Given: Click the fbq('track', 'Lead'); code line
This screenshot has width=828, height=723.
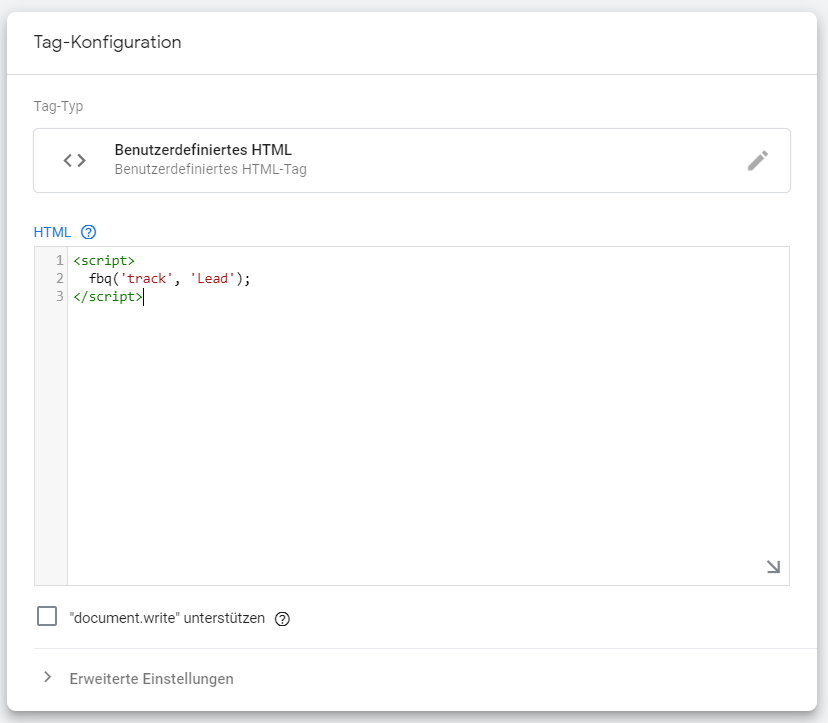Looking at the screenshot, I should point(170,278).
